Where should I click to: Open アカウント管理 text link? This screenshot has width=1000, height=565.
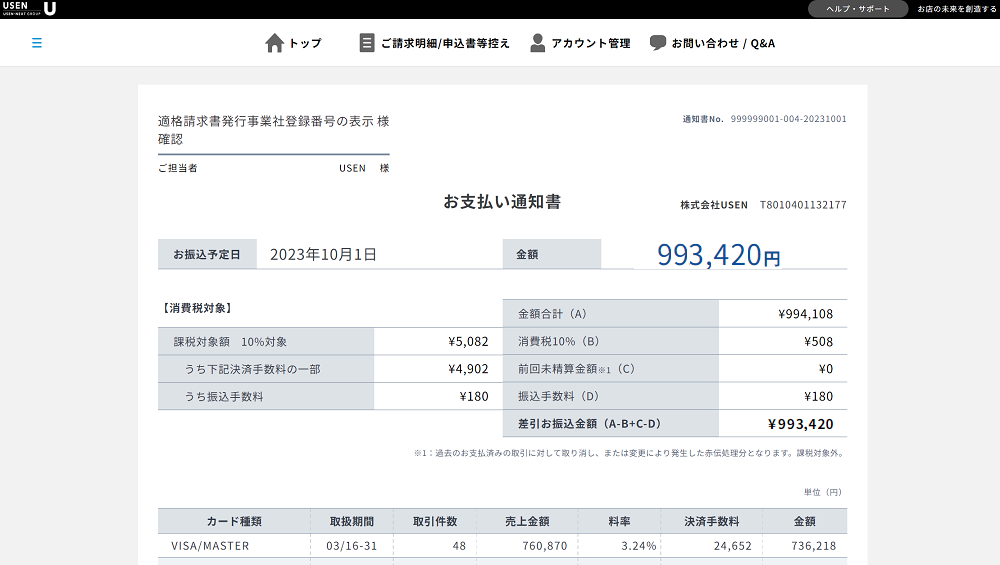point(591,43)
